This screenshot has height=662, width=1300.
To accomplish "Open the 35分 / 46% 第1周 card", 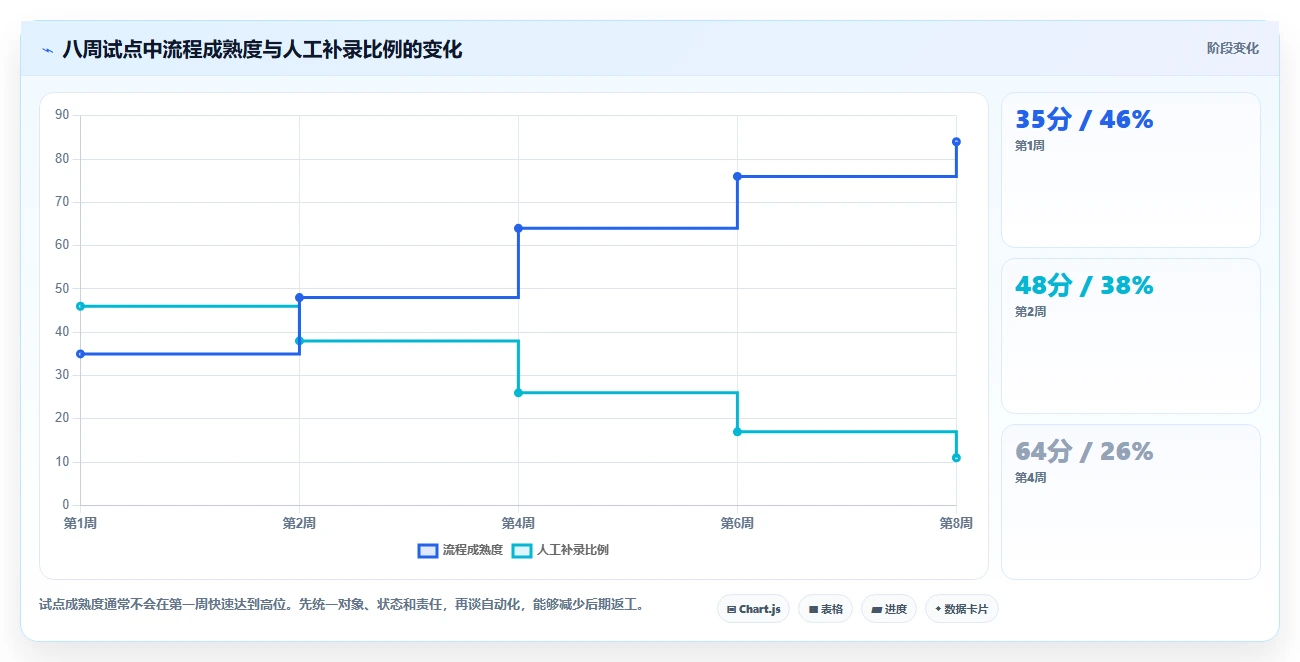I will click(1130, 170).
